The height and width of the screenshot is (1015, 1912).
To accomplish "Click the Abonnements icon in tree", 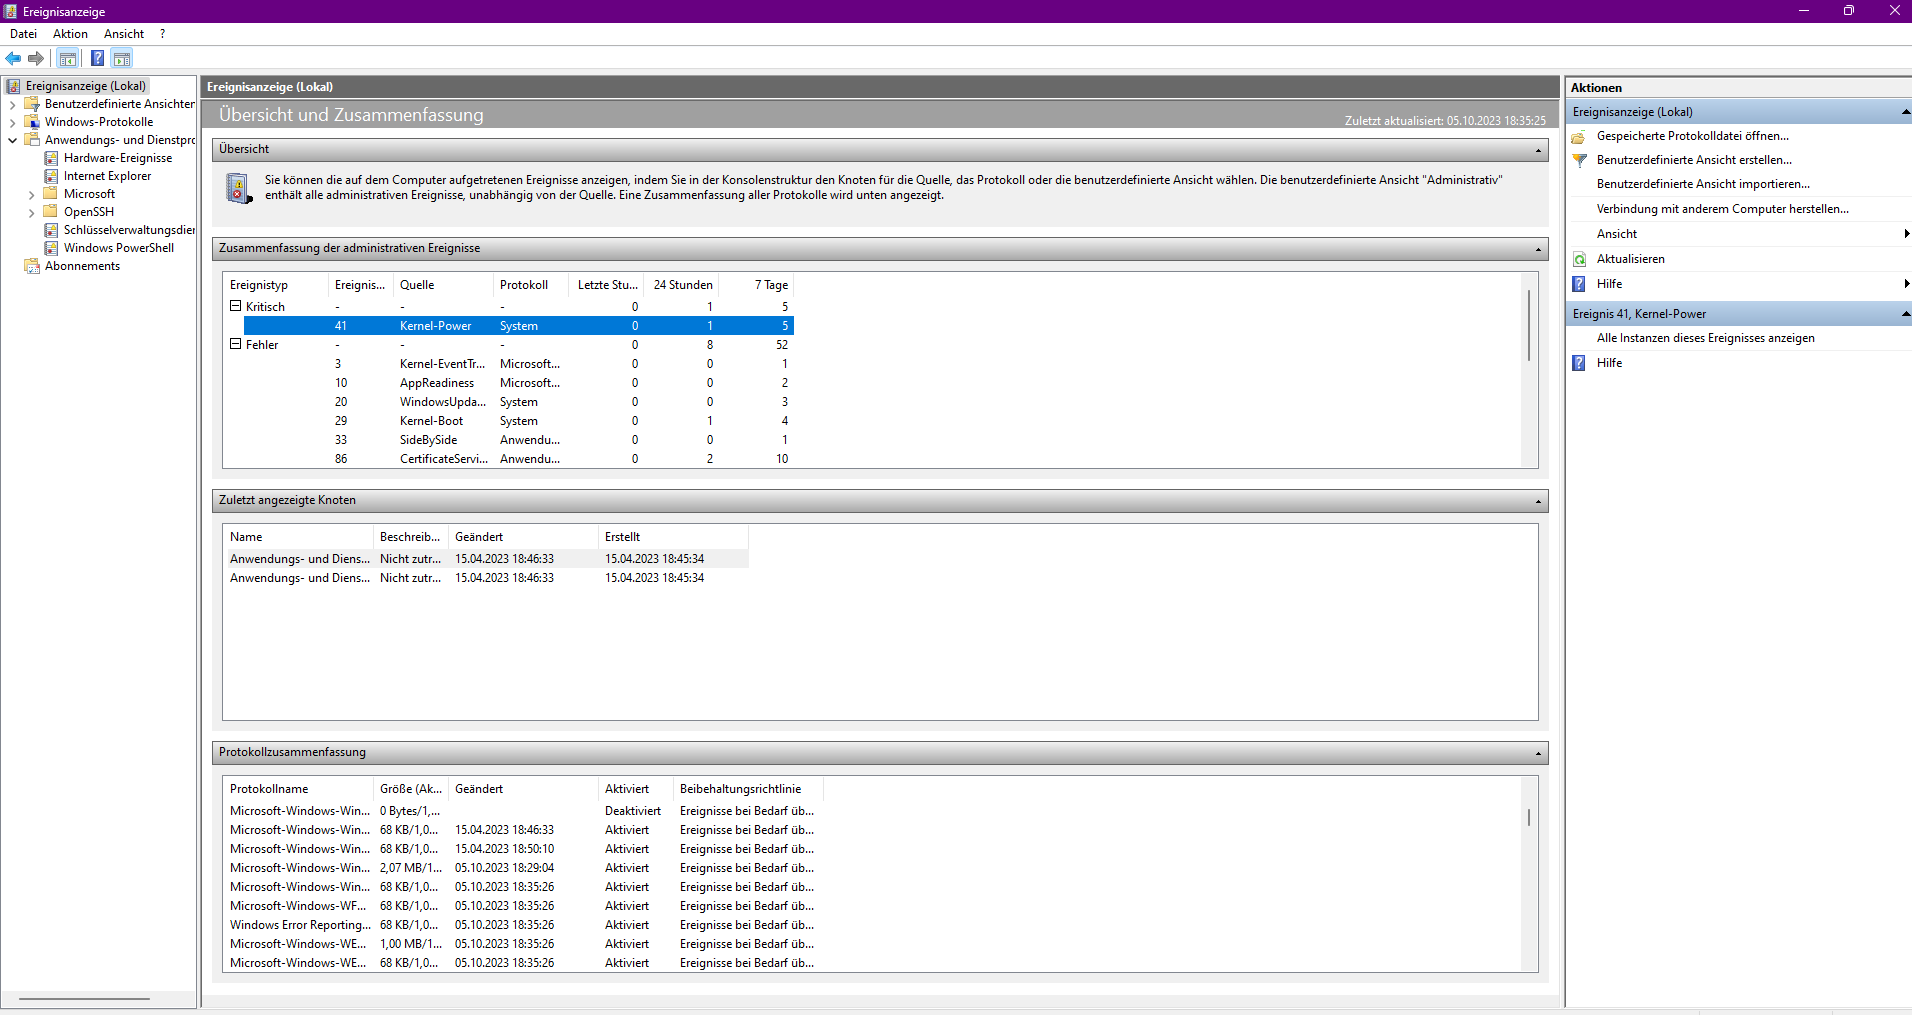I will (x=32, y=266).
